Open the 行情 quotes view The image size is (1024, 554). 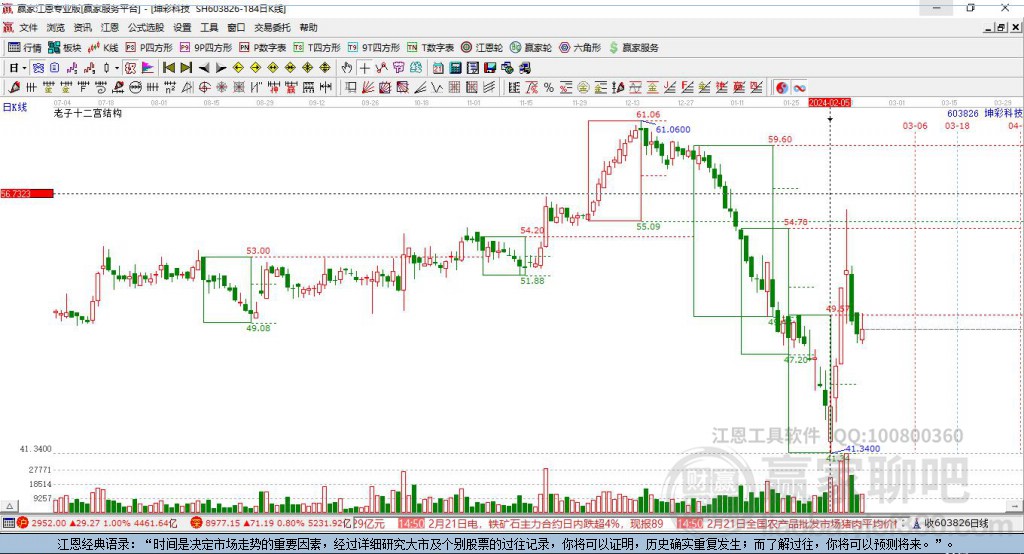click(25, 48)
